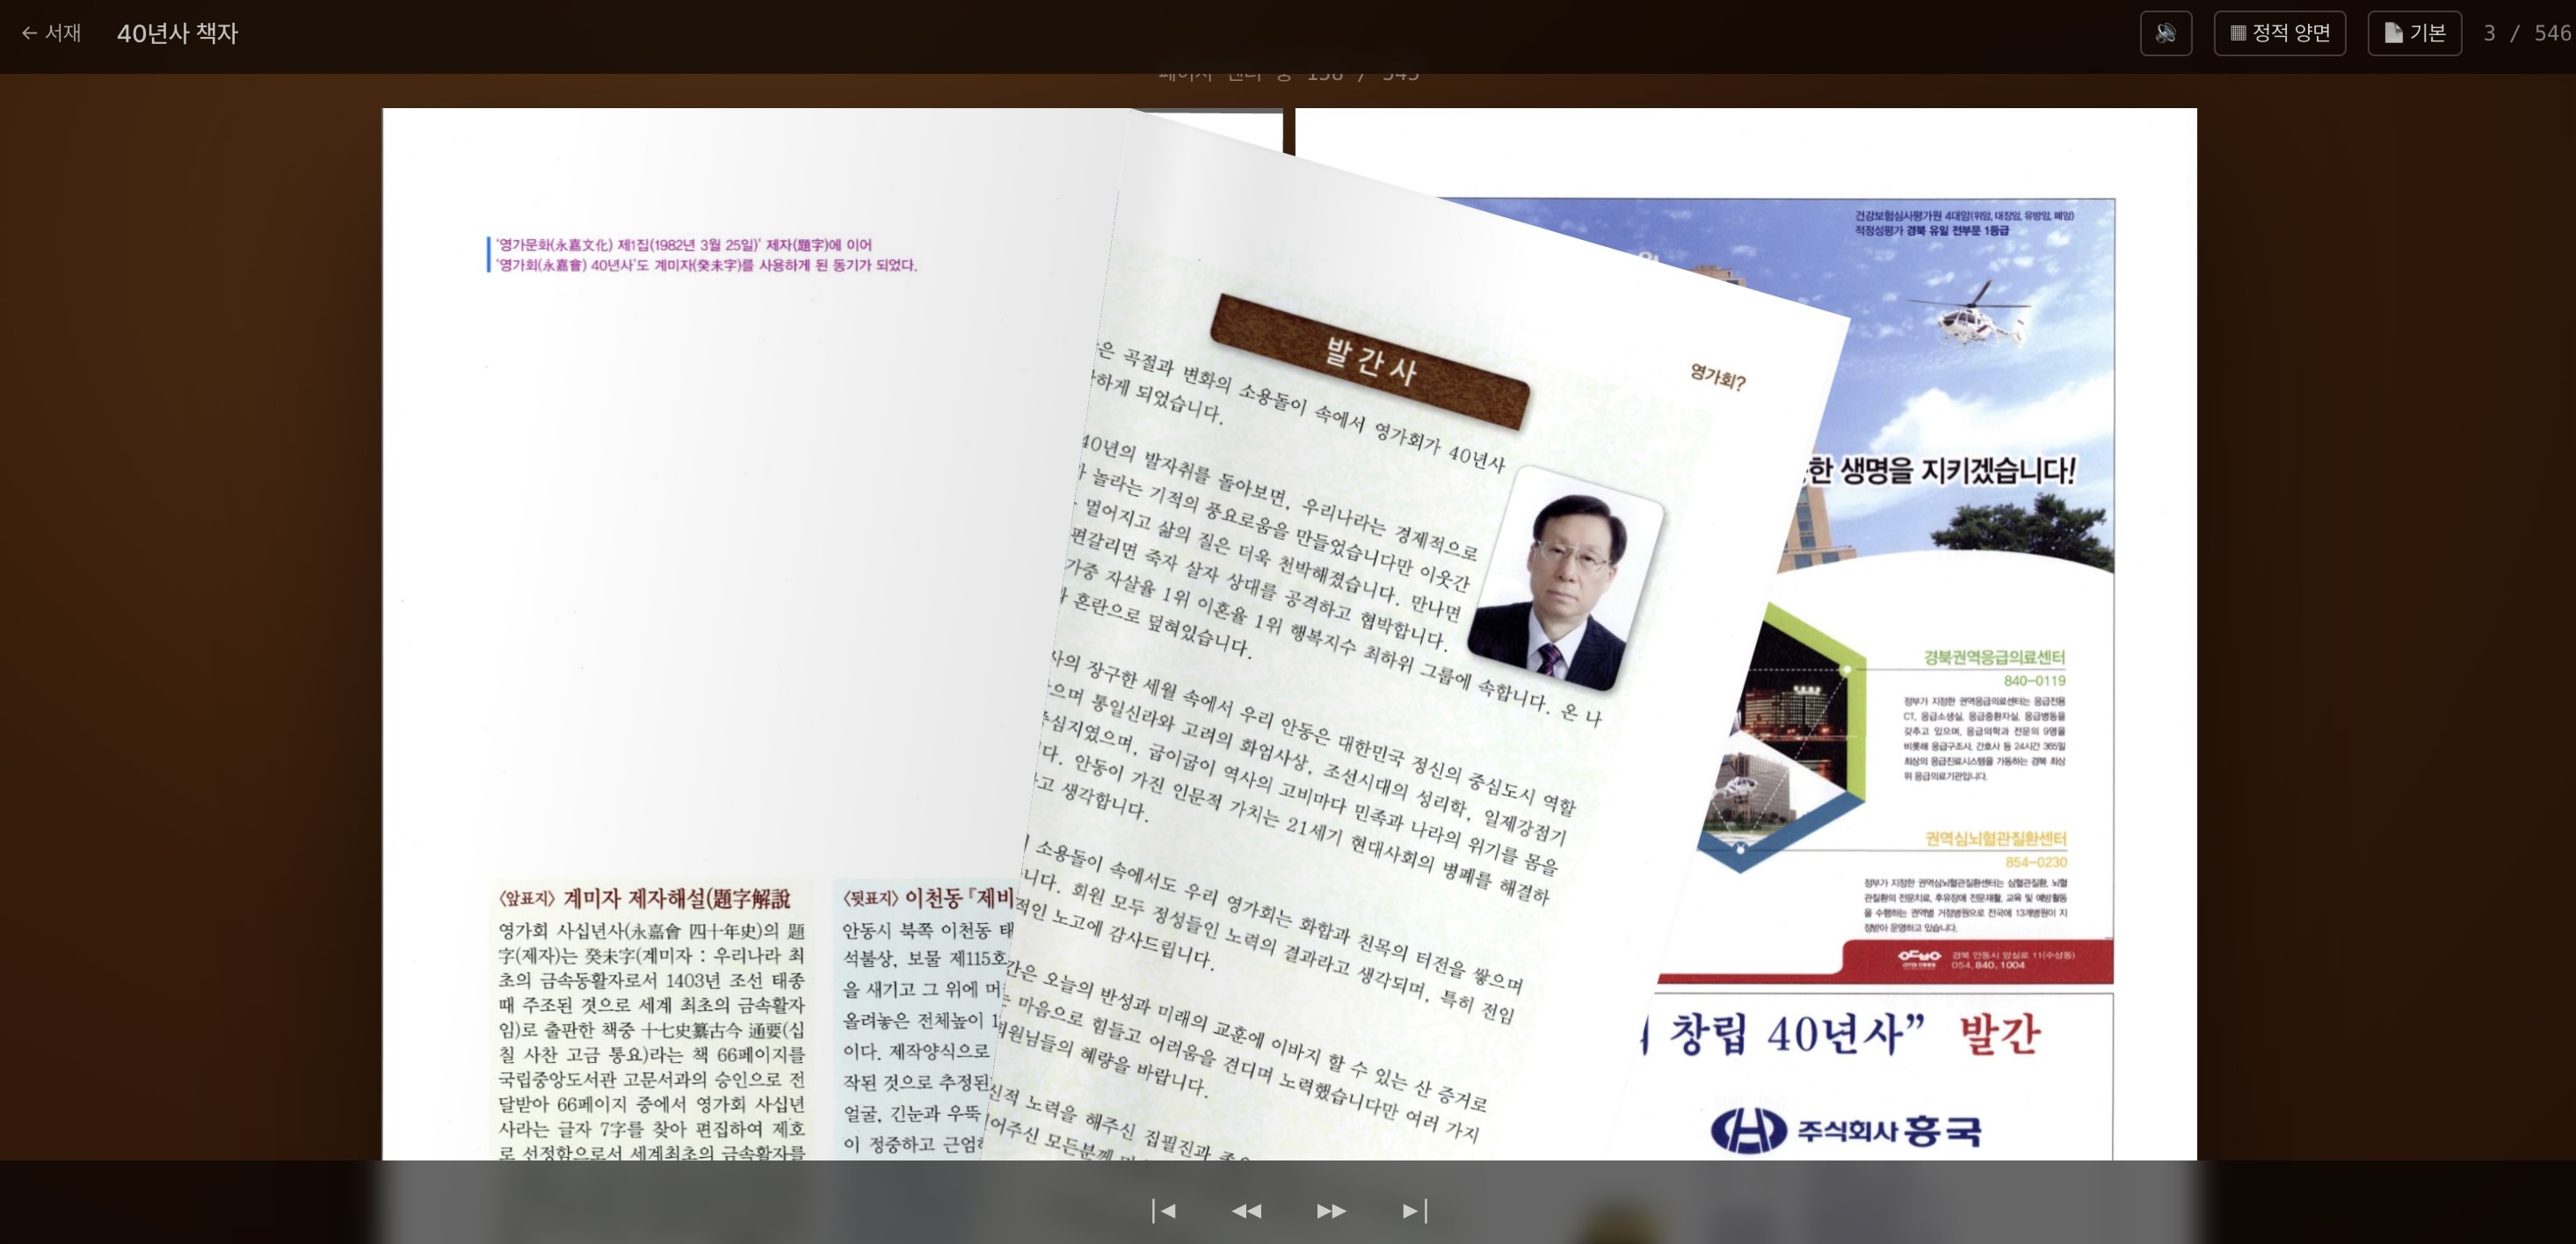The image size is (2576, 1244).
Task: Click the page counter 3 / 546
Action: pos(2527,33)
